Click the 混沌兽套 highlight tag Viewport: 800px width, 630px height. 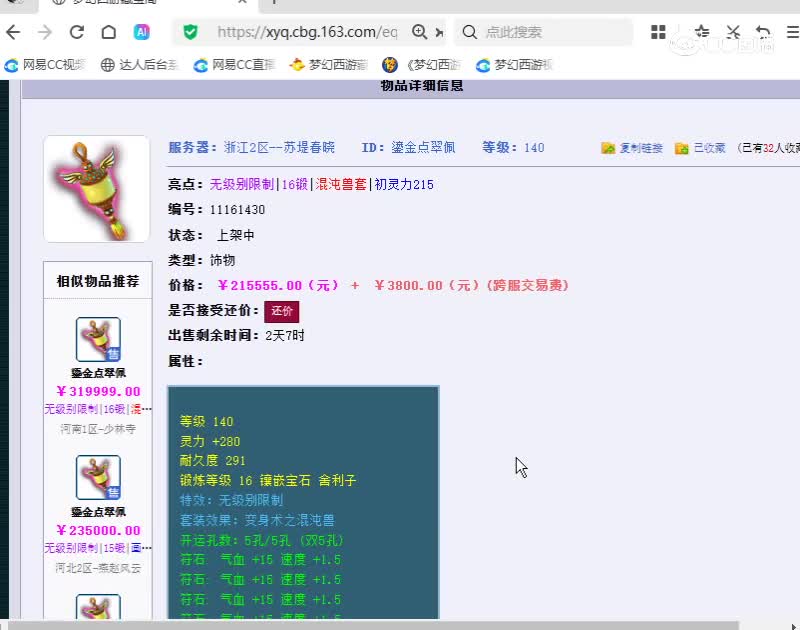point(341,184)
